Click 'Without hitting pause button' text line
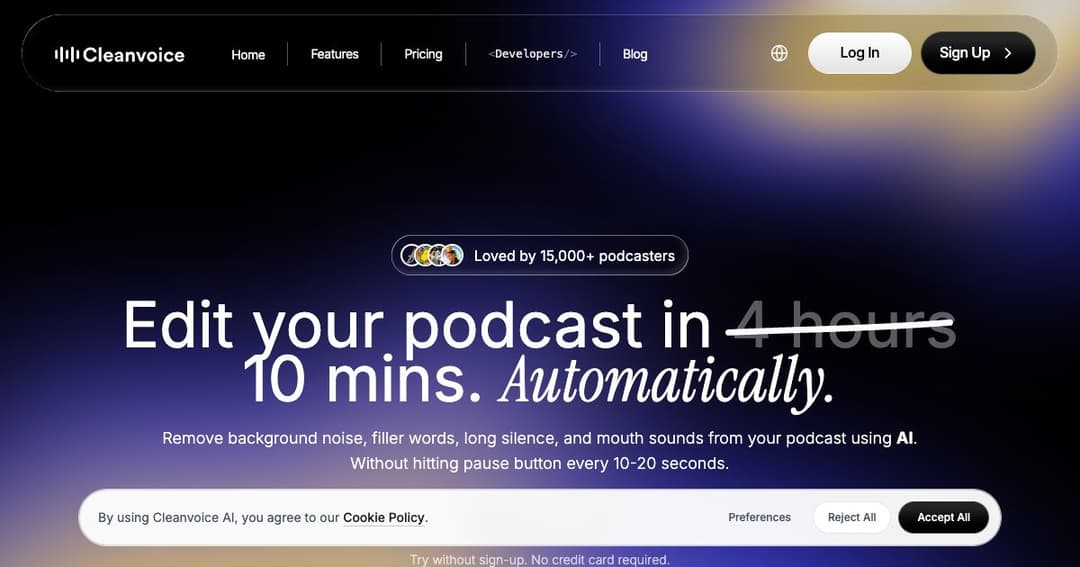Screen dimensions: 1080x567 tap(539, 463)
